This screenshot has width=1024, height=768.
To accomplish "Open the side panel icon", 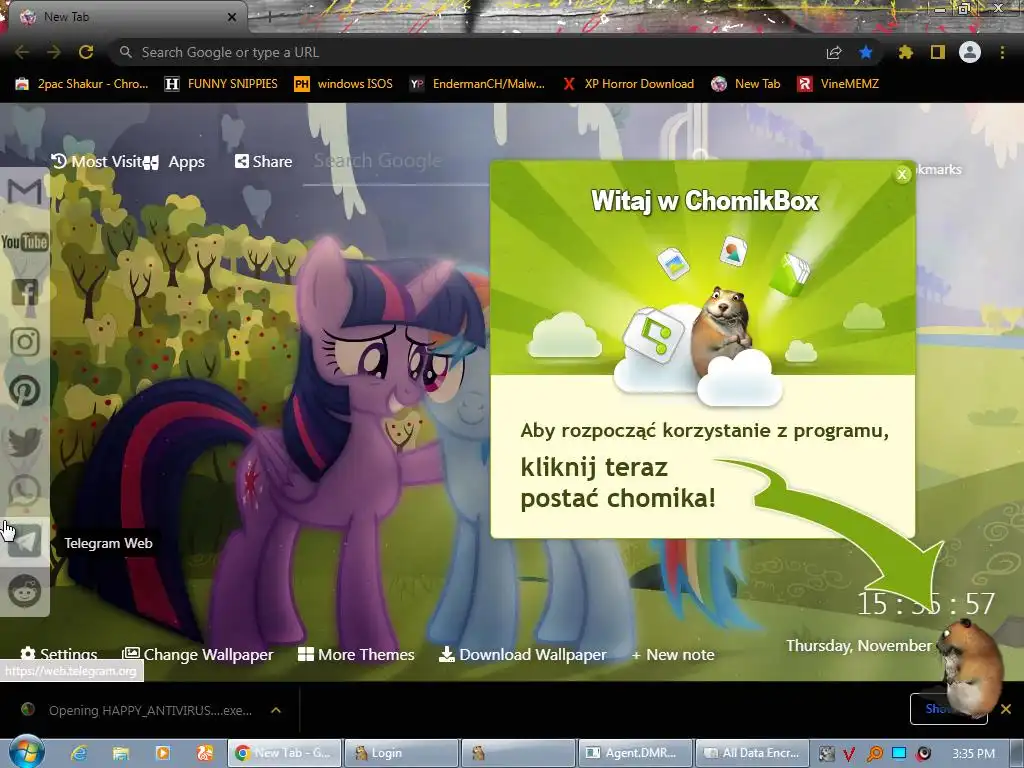I will pyautogui.click(x=938, y=52).
